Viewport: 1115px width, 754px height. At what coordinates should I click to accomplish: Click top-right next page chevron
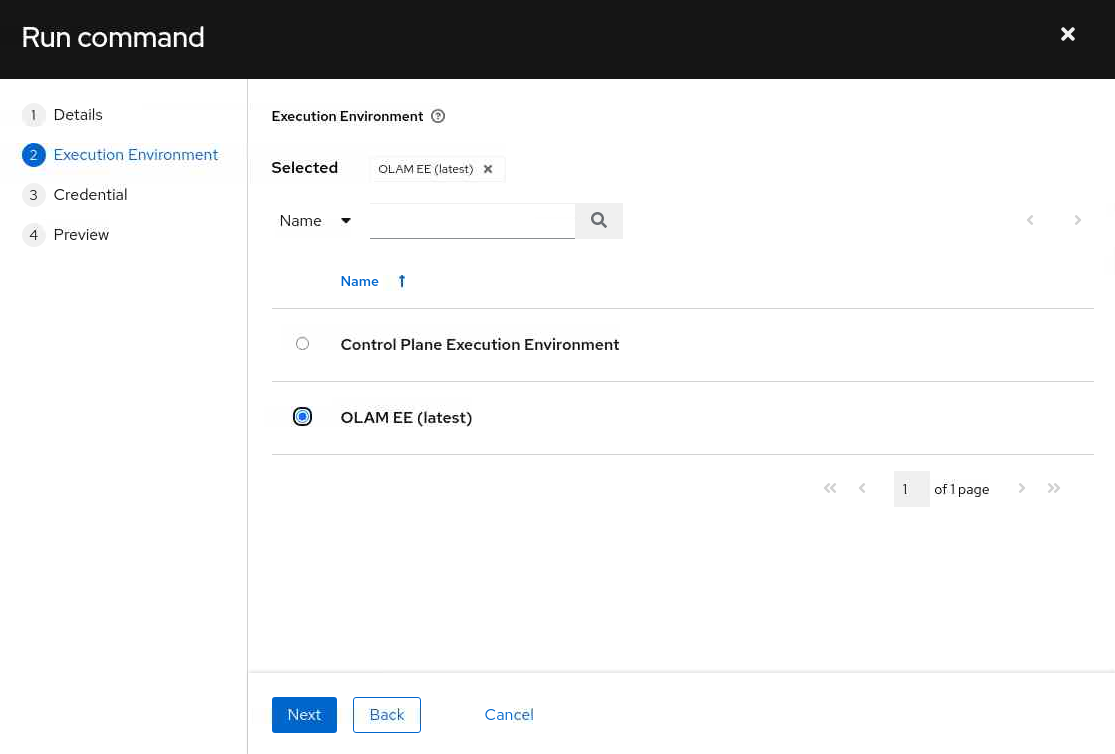(x=1078, y=221)
